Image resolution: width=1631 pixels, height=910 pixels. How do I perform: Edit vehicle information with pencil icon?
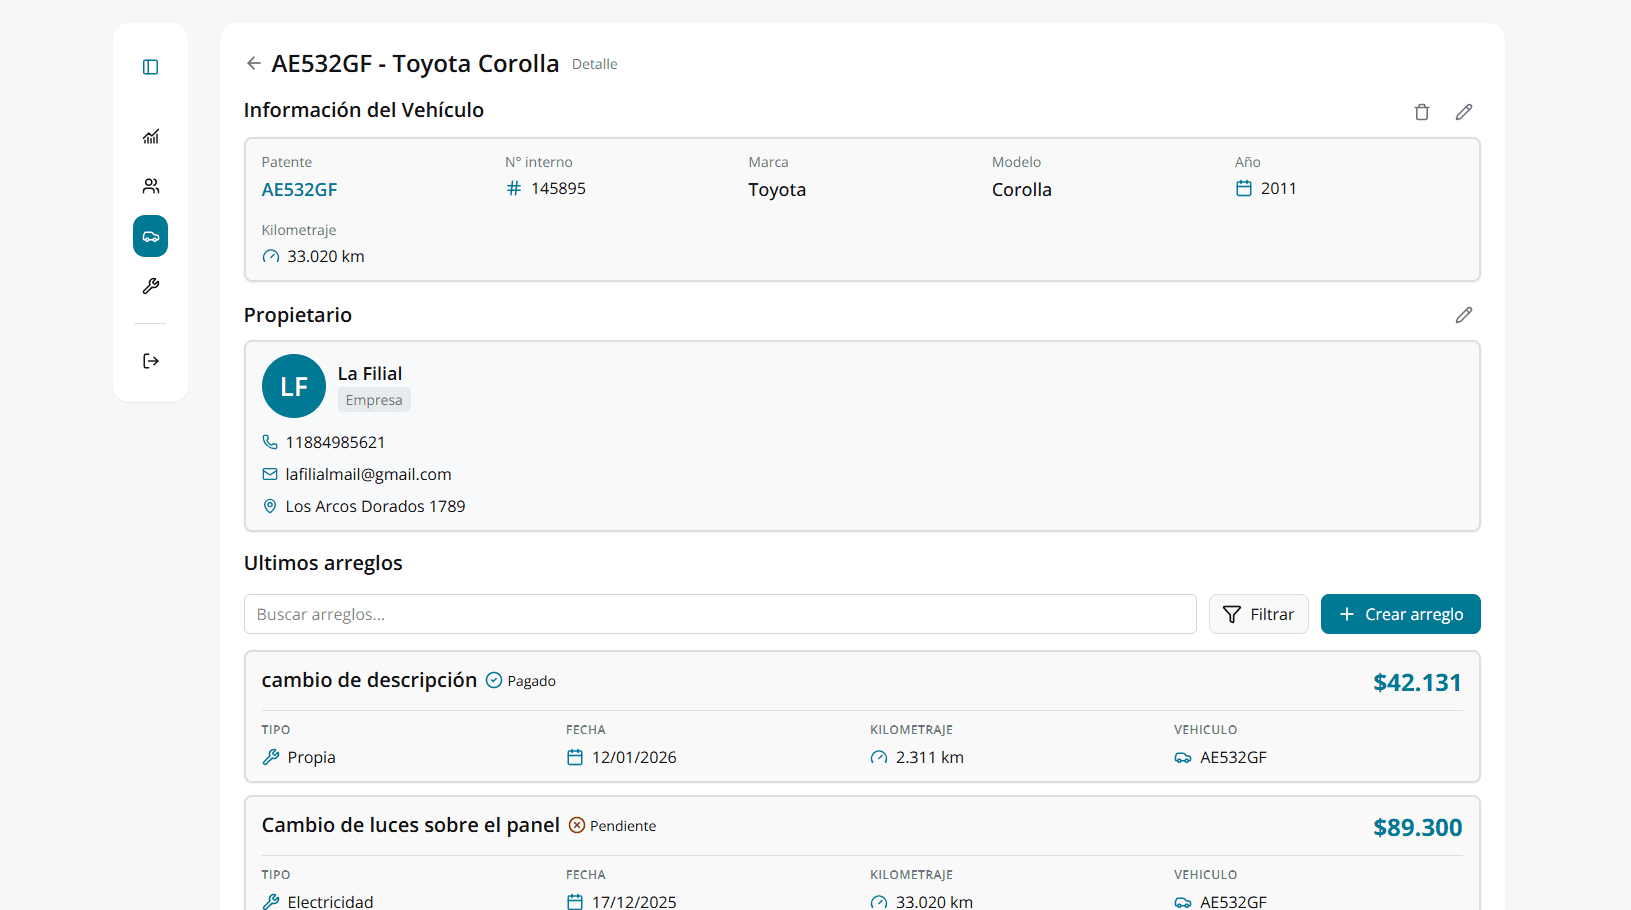click(1463, 112)
